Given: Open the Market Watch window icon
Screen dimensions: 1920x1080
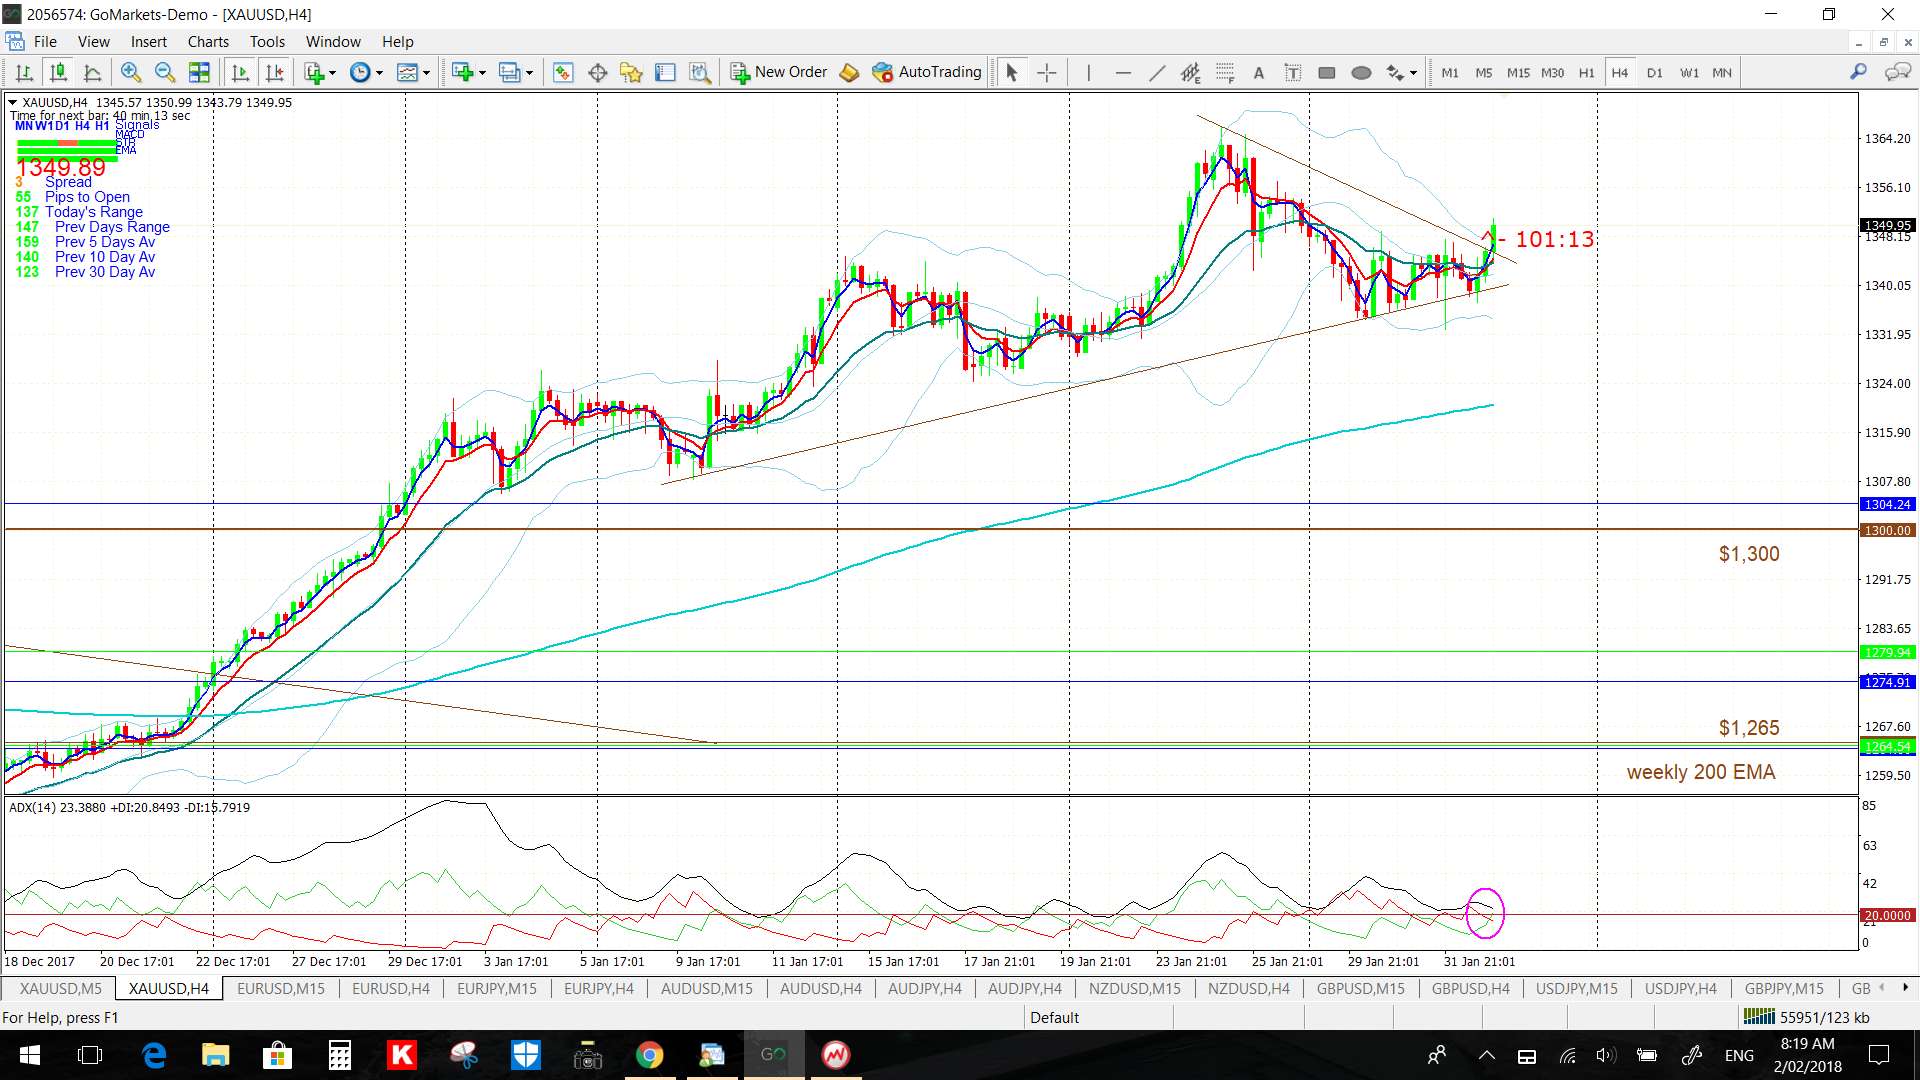Looking at the screenshot, I should click(563, 72).
